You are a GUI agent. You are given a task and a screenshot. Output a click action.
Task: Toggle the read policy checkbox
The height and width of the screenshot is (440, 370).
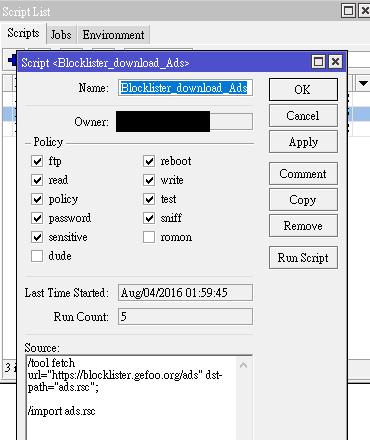click(37, 180)
